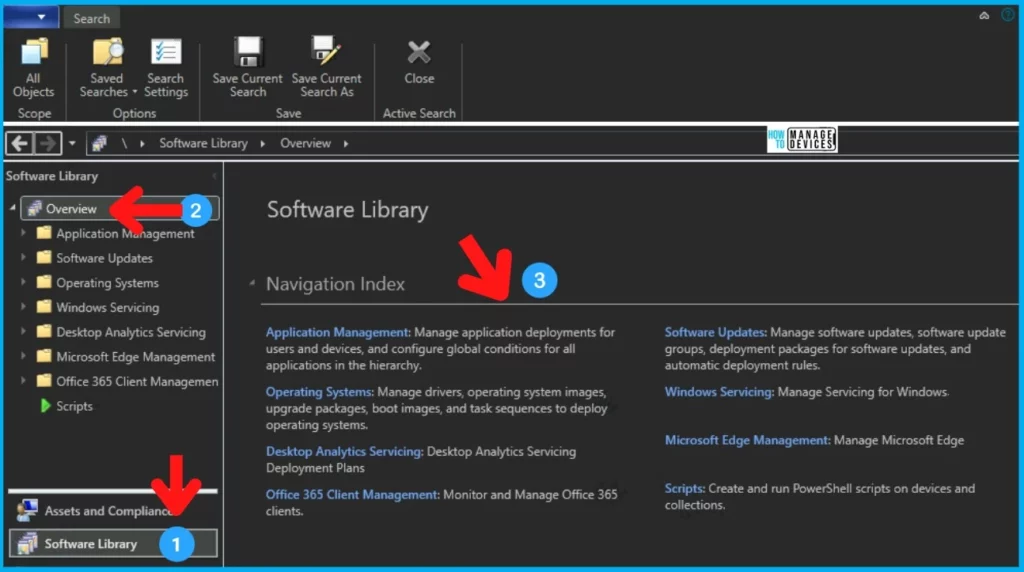Open dropdown arrow after Software Library breadcrumb
The width and height of the screenshot is (1024, 572).
[263, 144]
